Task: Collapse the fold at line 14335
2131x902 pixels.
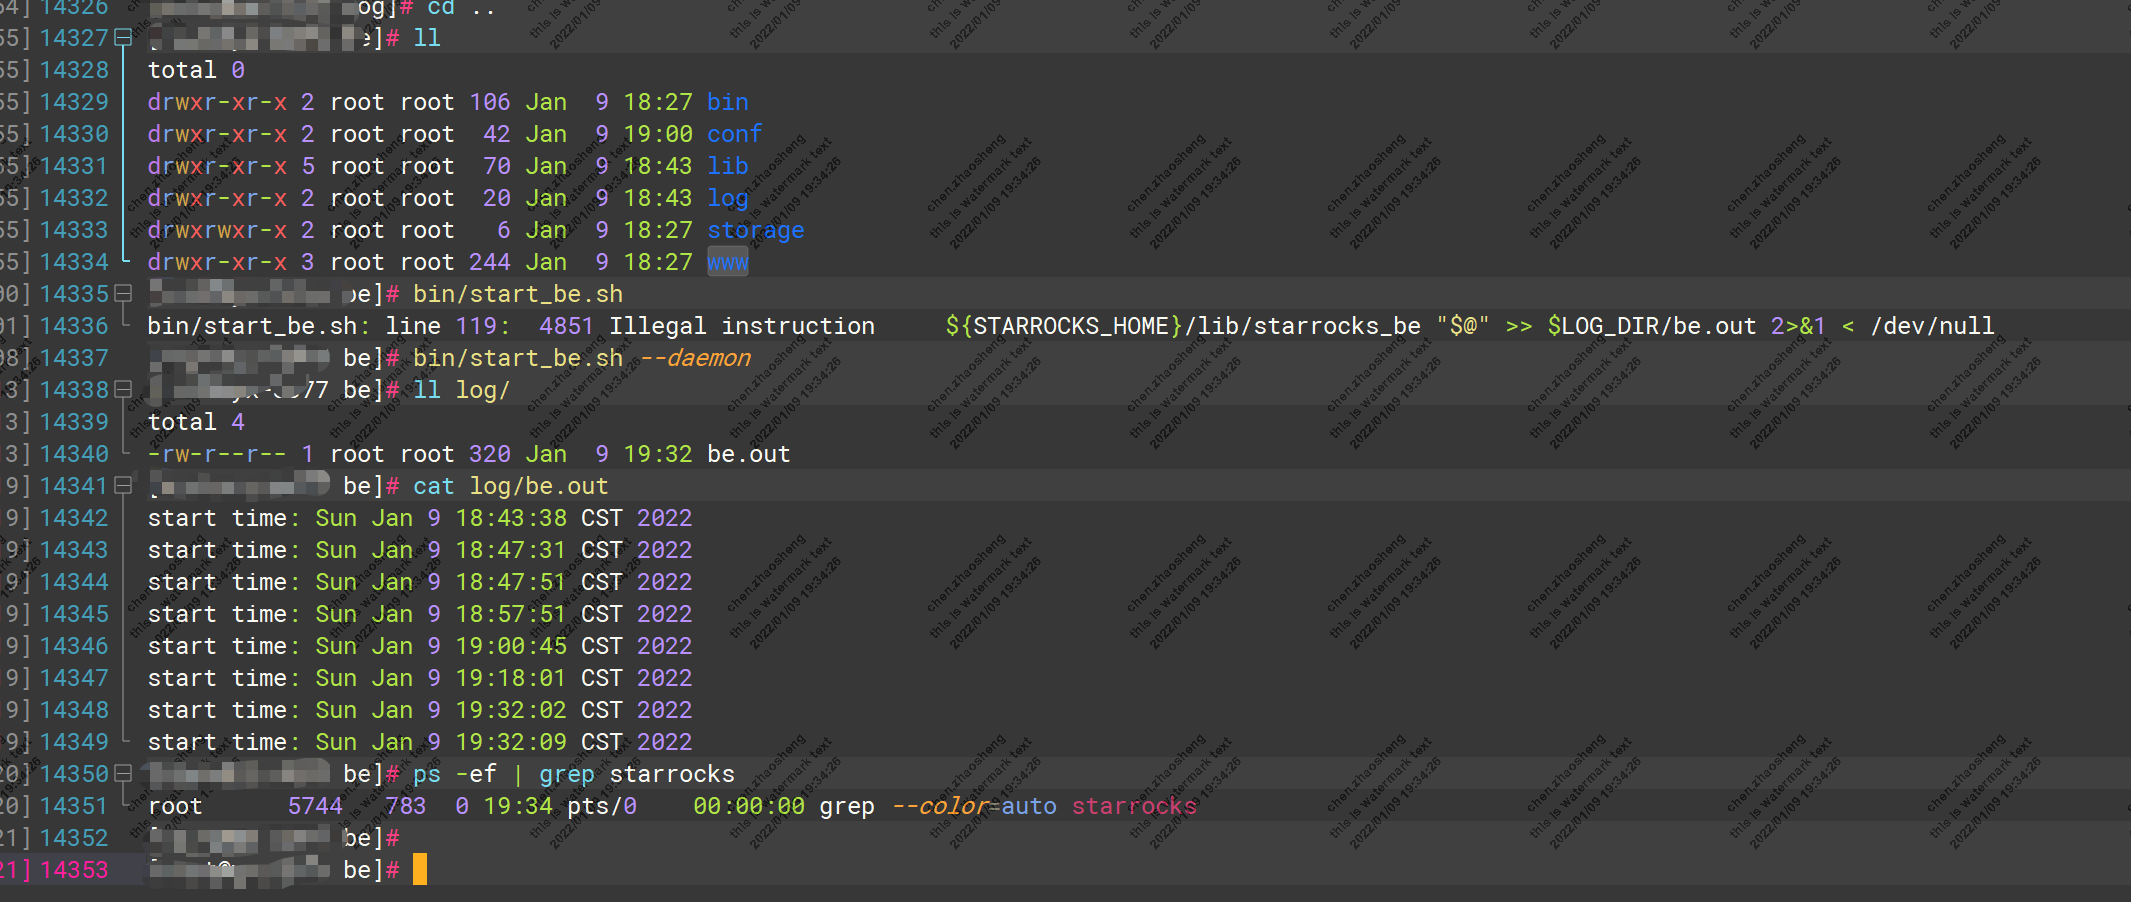Action: [123, 294]
